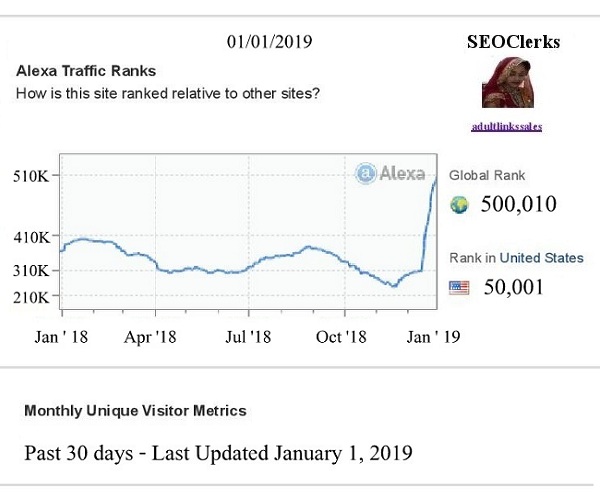Click the Last Updated January 1, 2019 text

[x=290, y=452]
